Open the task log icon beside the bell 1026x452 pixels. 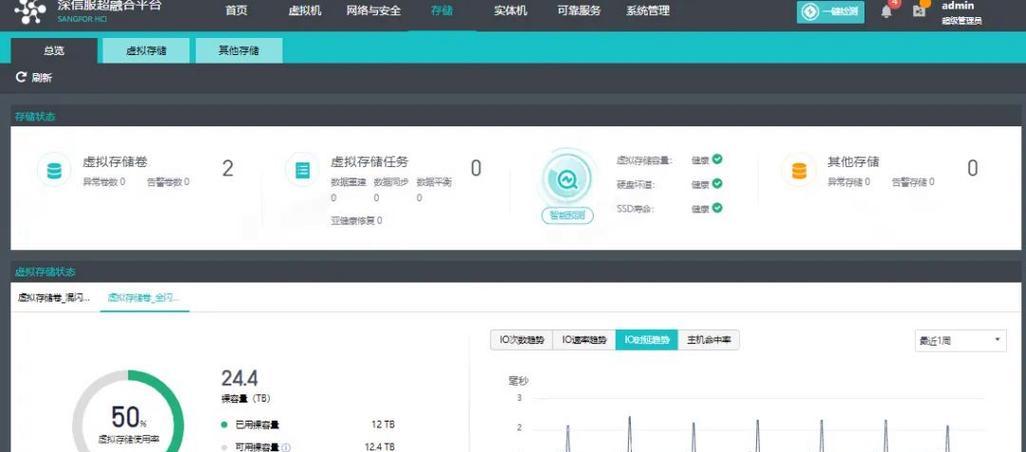(919, 11)
